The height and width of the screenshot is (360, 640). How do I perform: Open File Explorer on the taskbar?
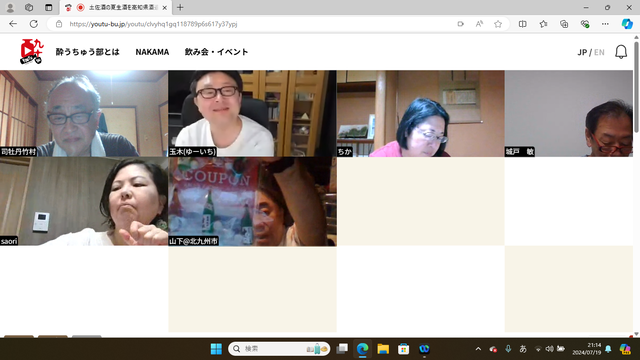[x=383, y=349]
